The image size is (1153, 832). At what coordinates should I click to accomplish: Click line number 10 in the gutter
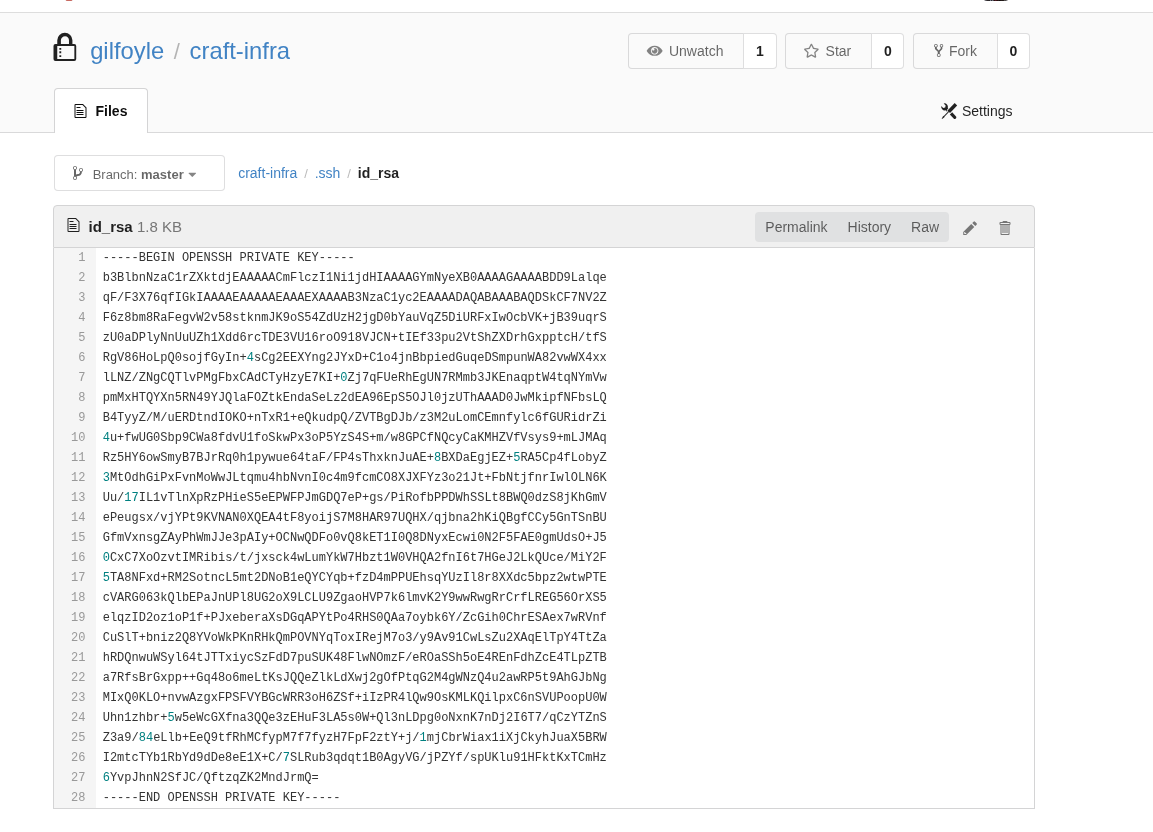(78, 437)
